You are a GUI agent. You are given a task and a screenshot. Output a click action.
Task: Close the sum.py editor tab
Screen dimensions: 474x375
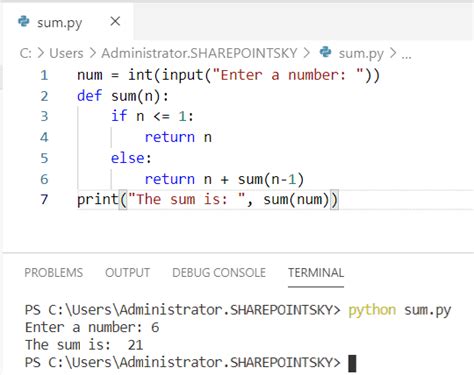coord(115,22)
